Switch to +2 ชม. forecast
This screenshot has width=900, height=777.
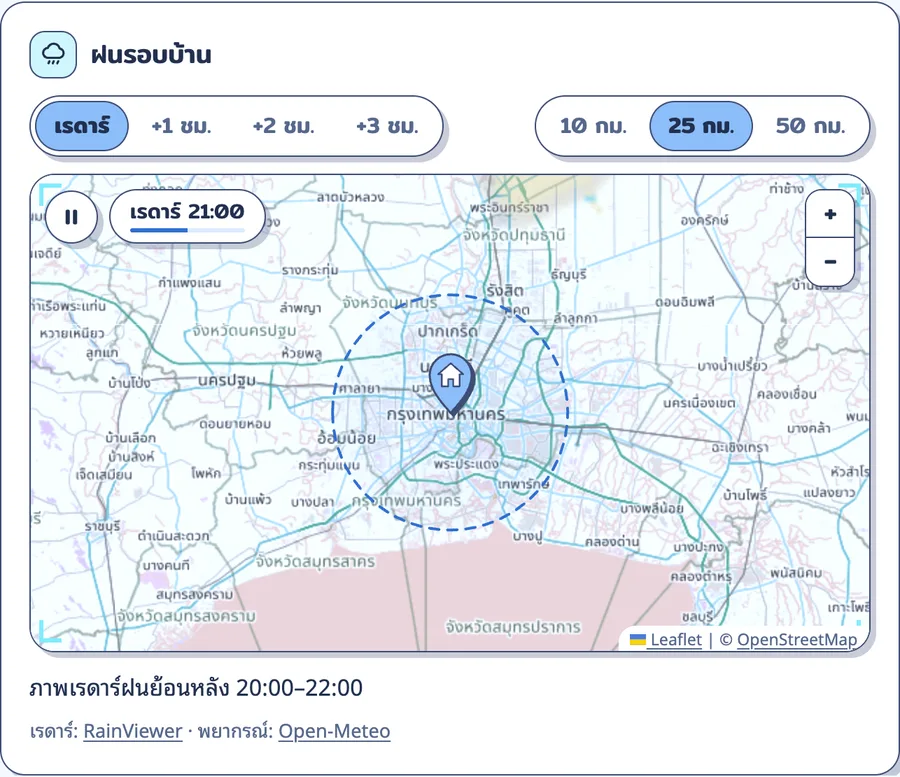284,126
